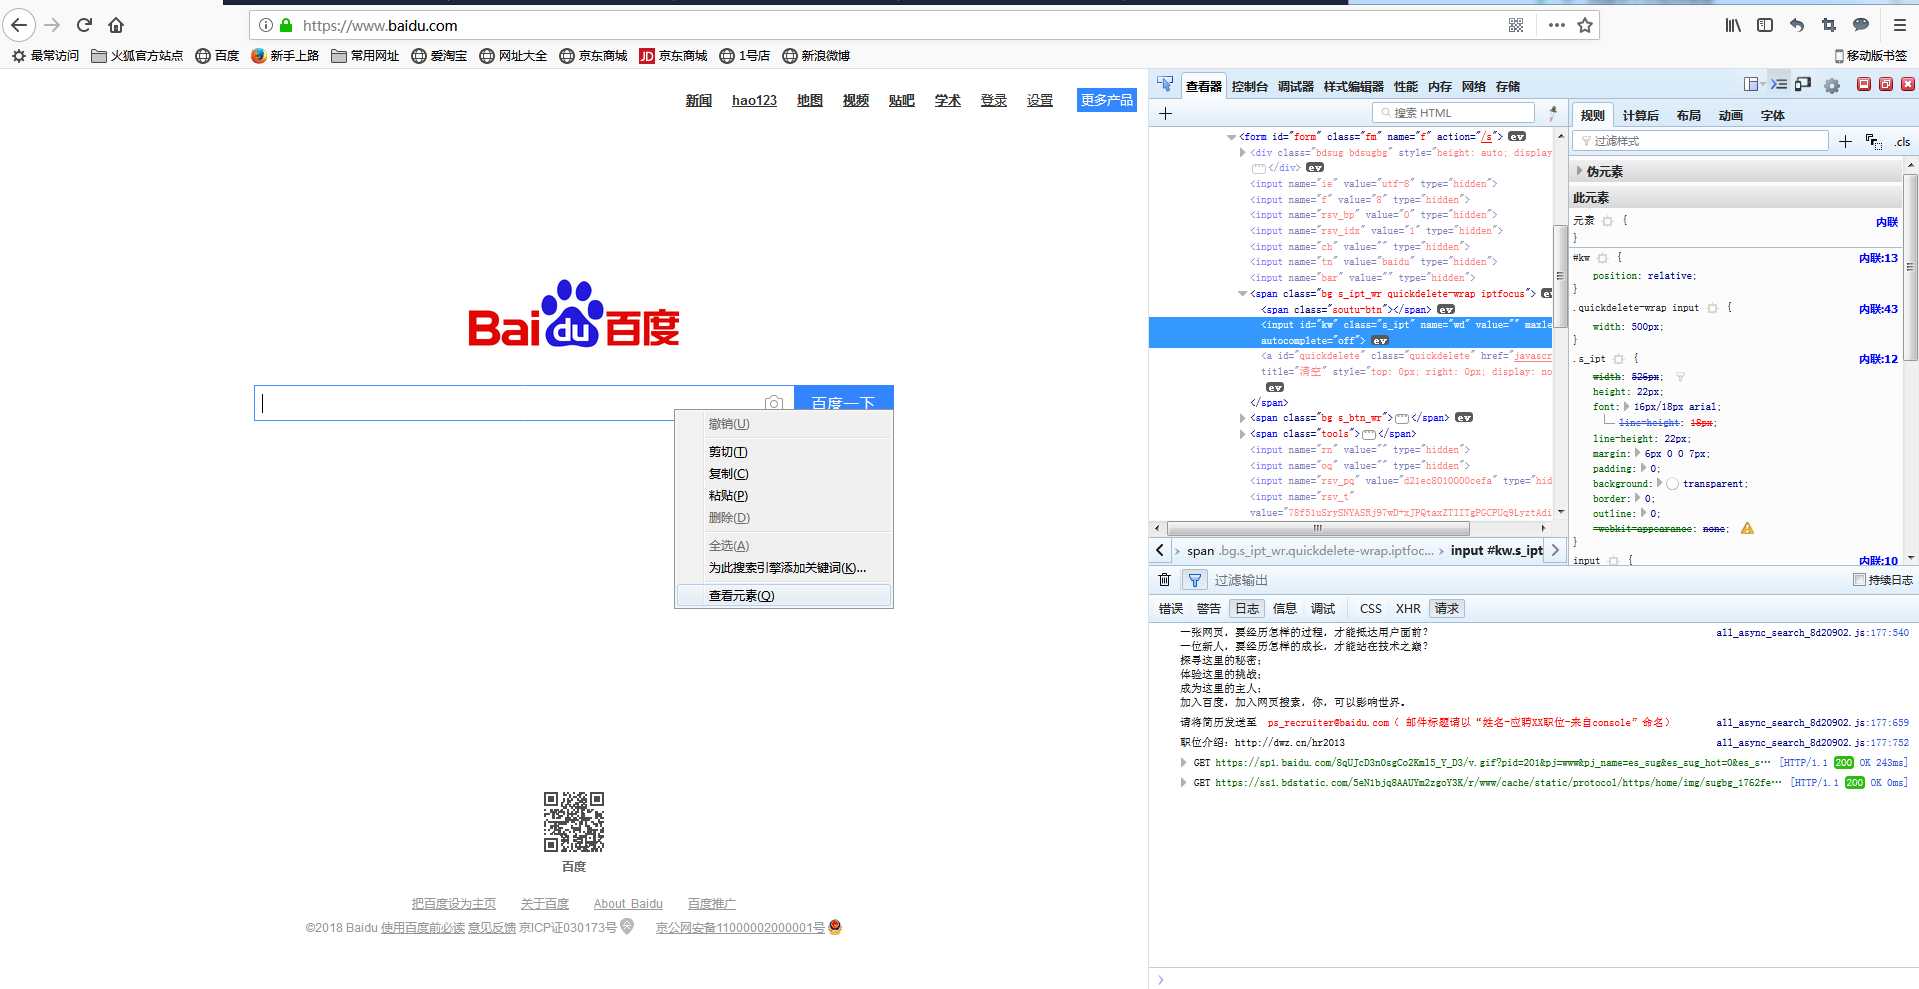Expand the first GET request log entry
The height and width of the screenshot is (989, 1919).
(x=1183, y=762)
